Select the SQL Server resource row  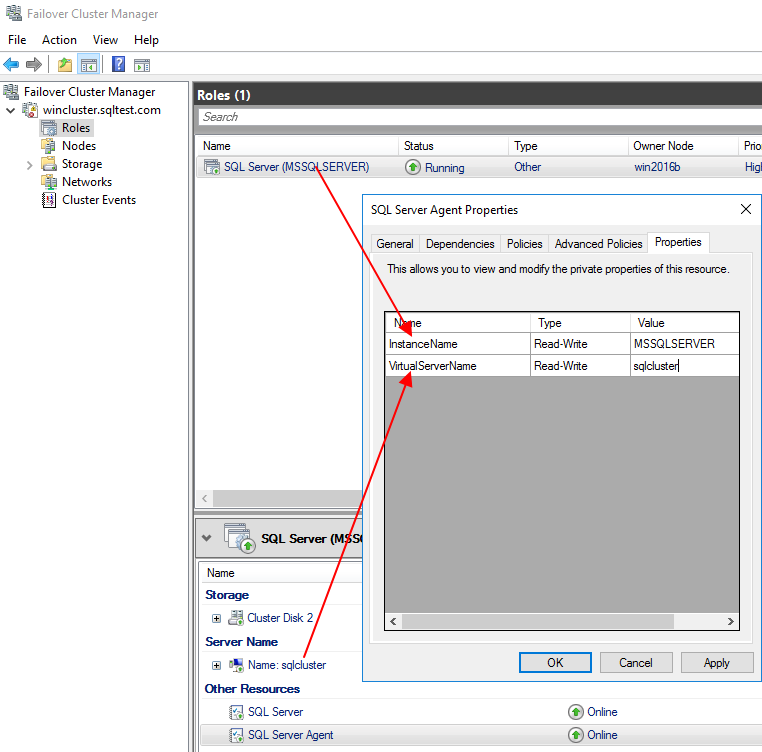coord(481,712)
